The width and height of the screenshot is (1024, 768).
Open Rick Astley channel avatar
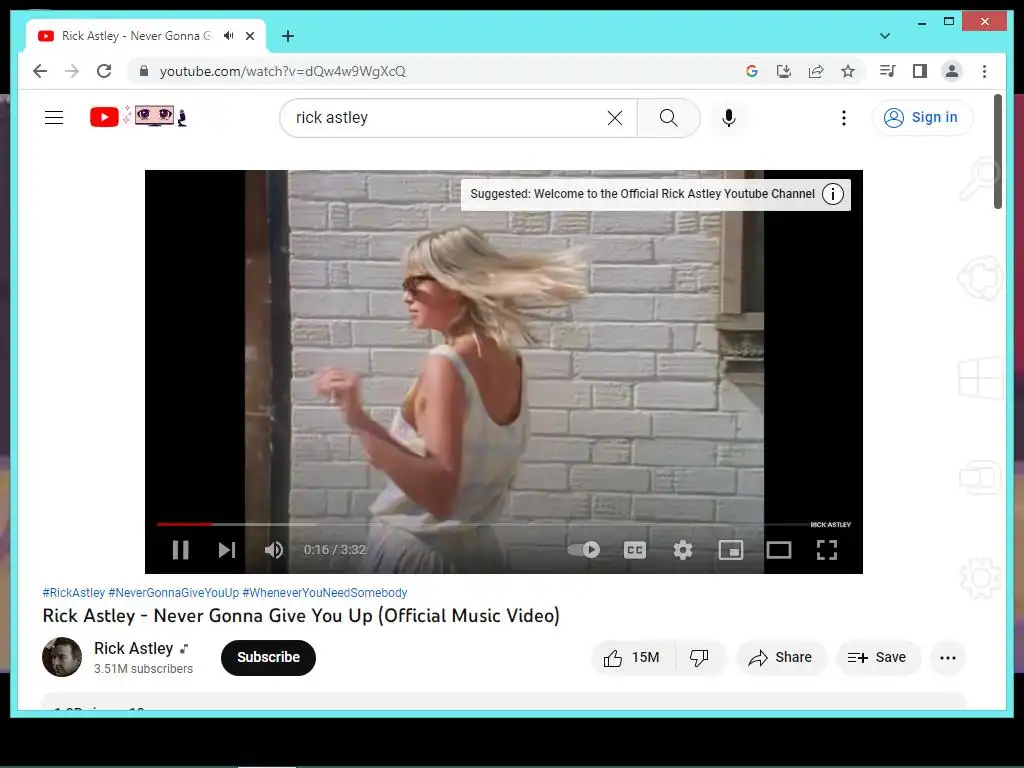pyautogui.click(x=62, y=657)
